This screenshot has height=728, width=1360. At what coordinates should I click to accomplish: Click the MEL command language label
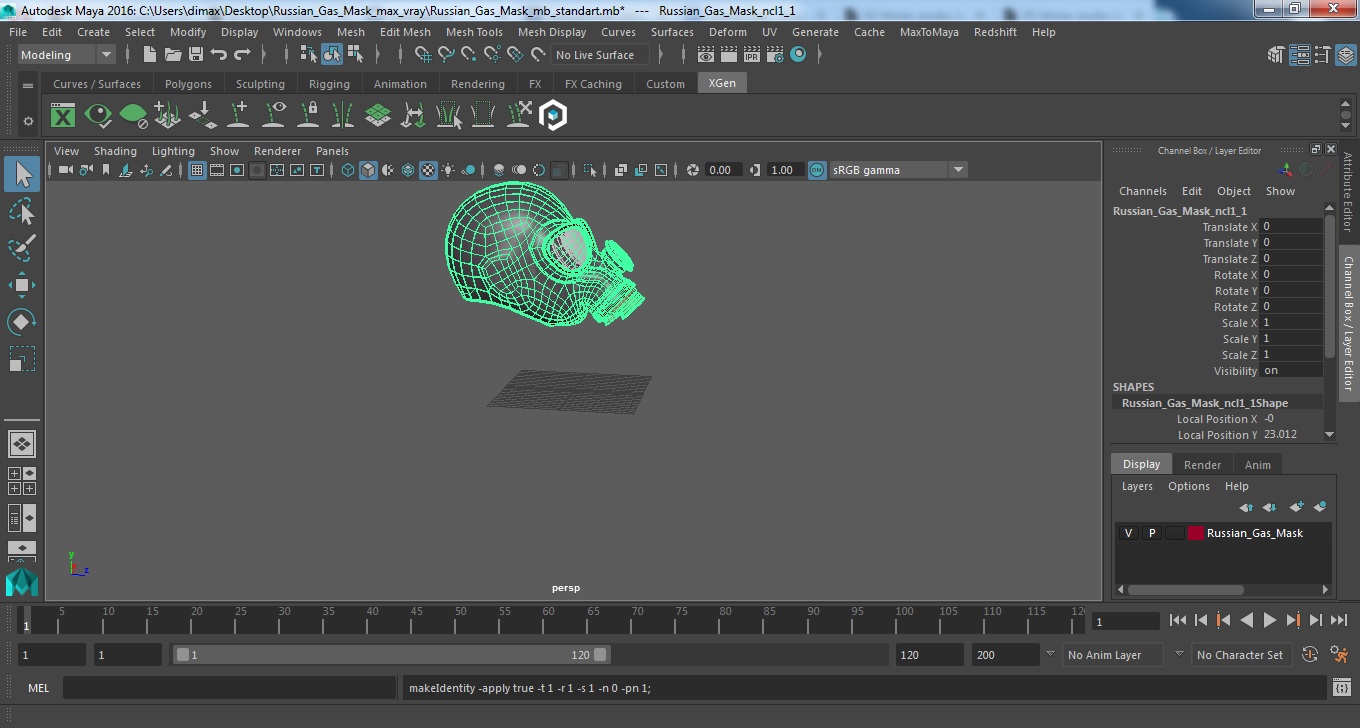(x=38, y=688)
